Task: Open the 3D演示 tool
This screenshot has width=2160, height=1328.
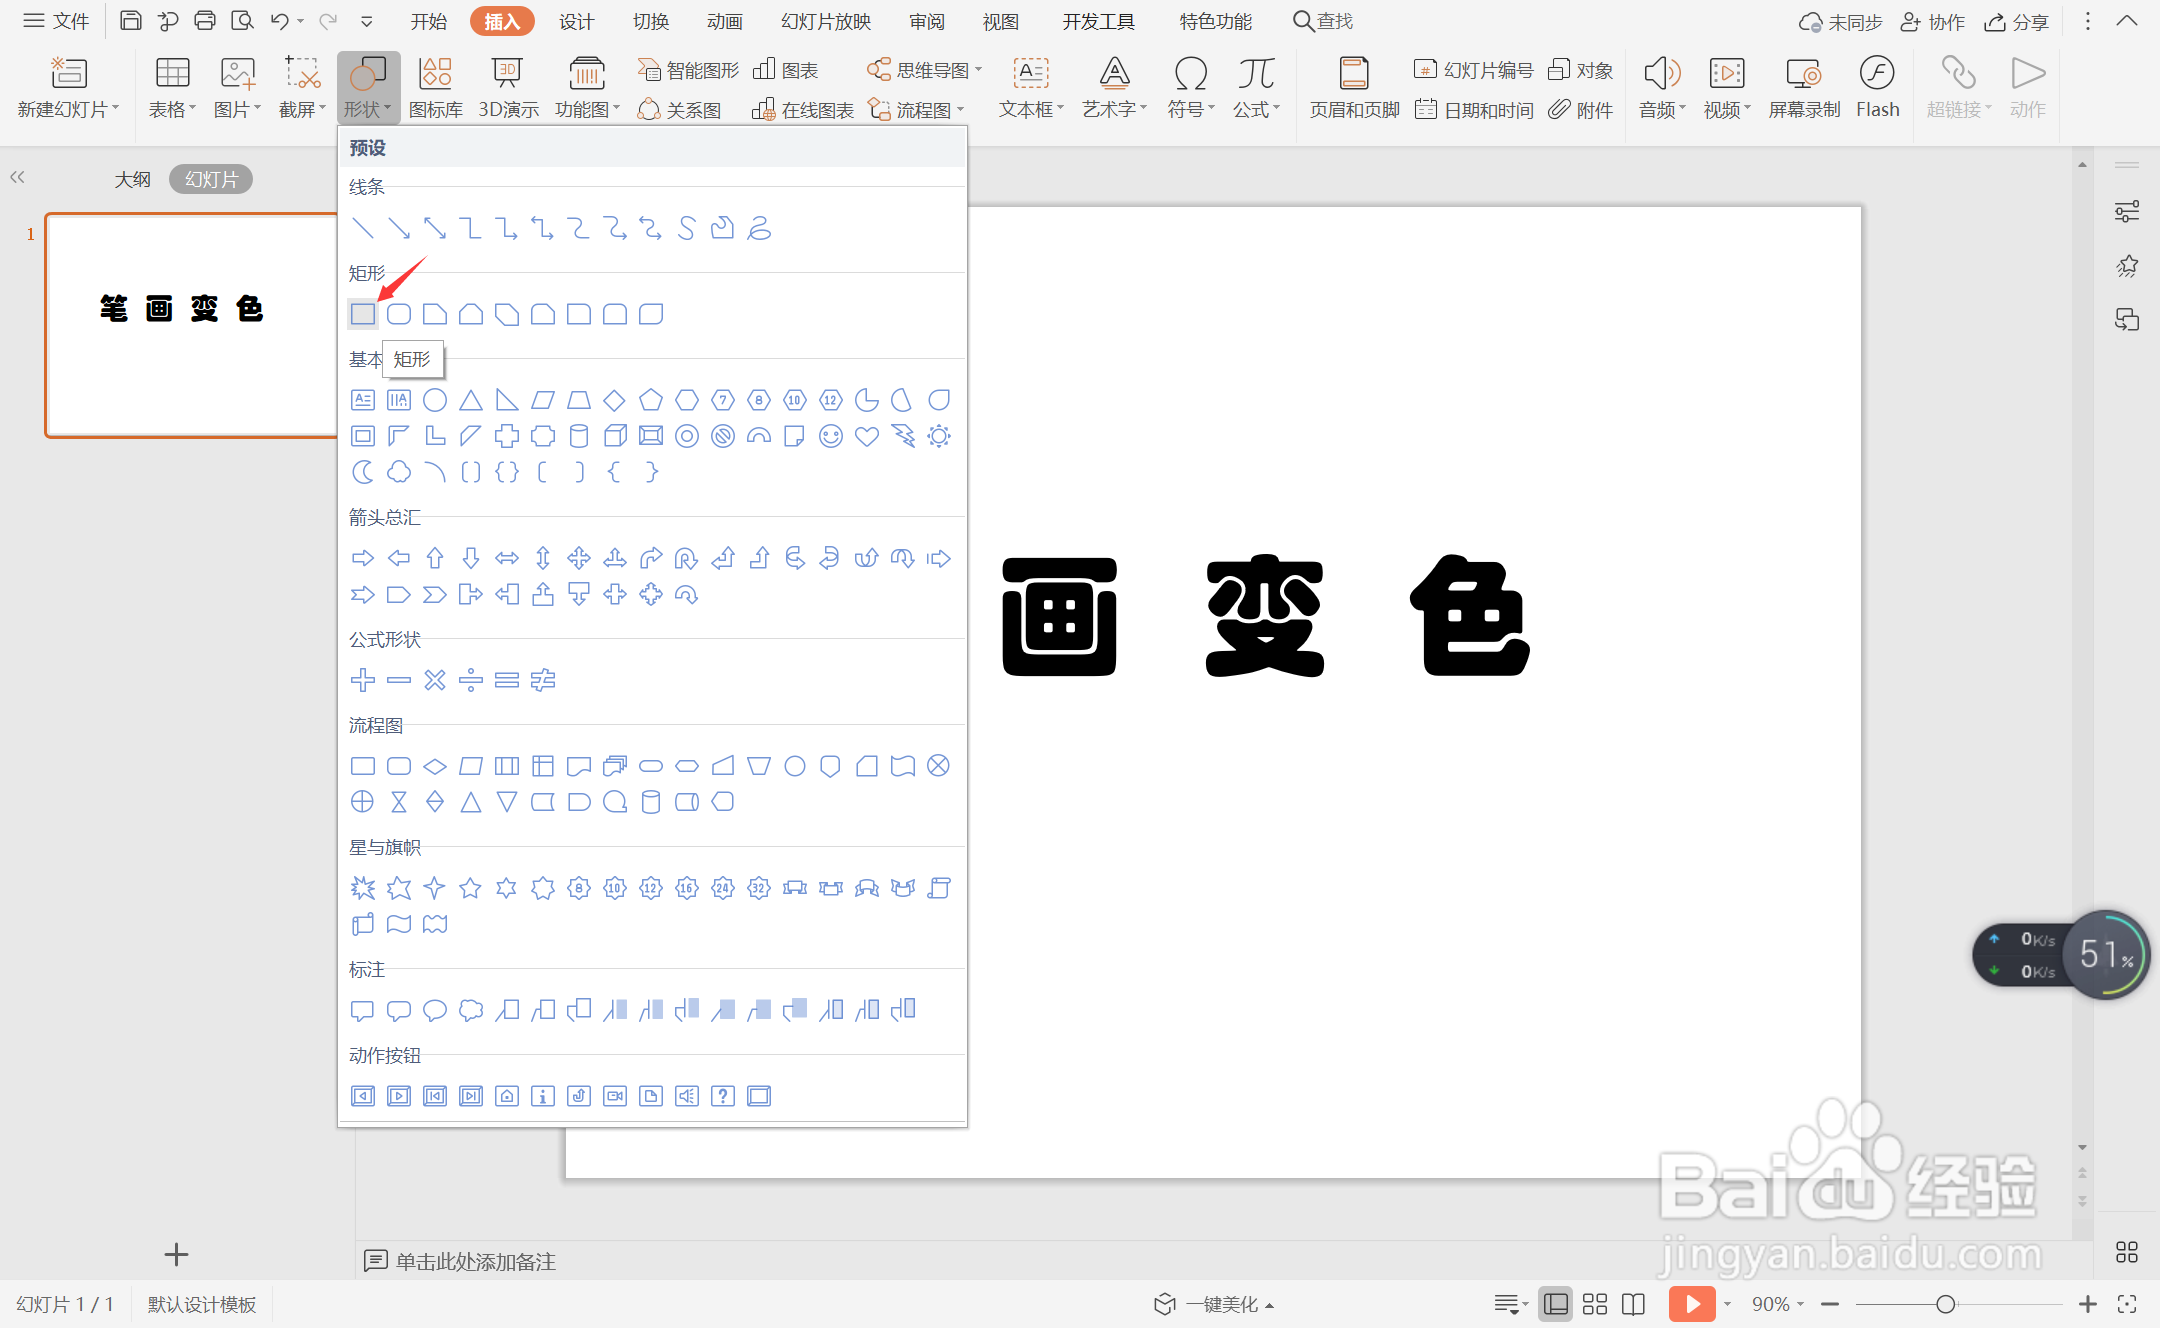Action: tap(507, 86)
